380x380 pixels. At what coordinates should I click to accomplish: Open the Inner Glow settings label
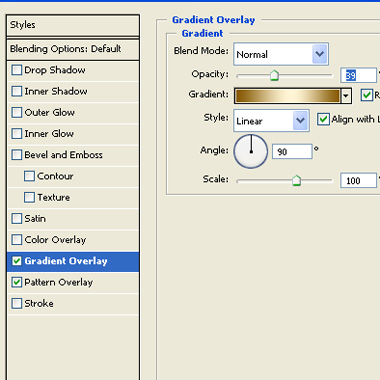[49, 134]
